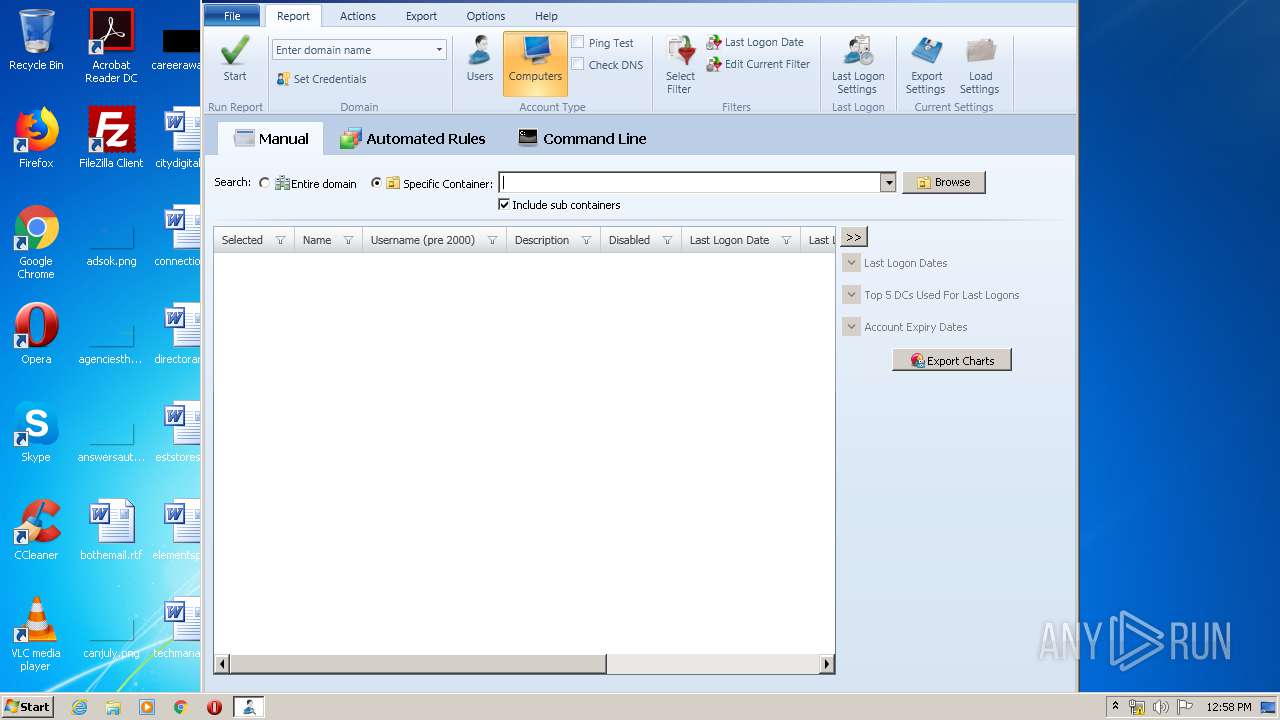The width and height of the screenshot is (1280, 720).
Task: Click the table's horizontal scrollbar thumb
Action: point(418,663)
